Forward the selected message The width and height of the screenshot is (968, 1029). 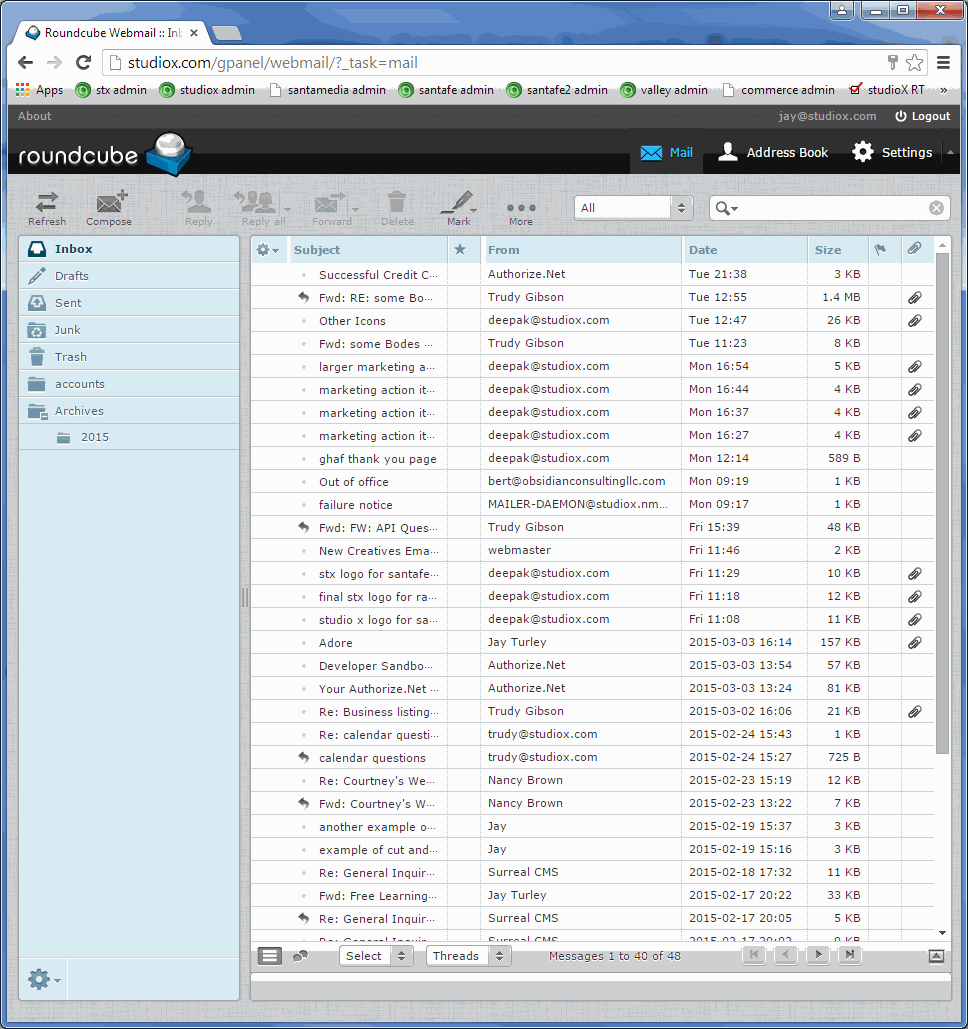[x=330, y=208]
